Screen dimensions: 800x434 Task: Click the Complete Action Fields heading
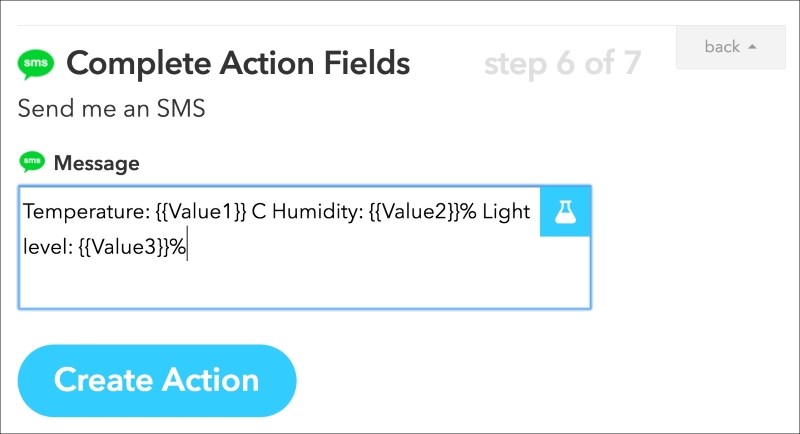[238, 64]
